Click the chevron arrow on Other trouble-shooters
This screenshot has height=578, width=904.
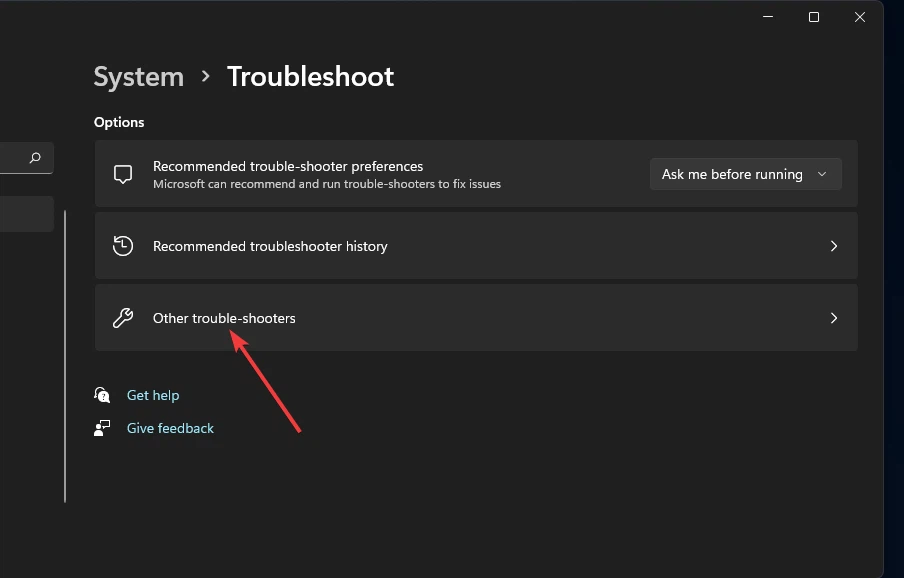click(x=833, y=318)
